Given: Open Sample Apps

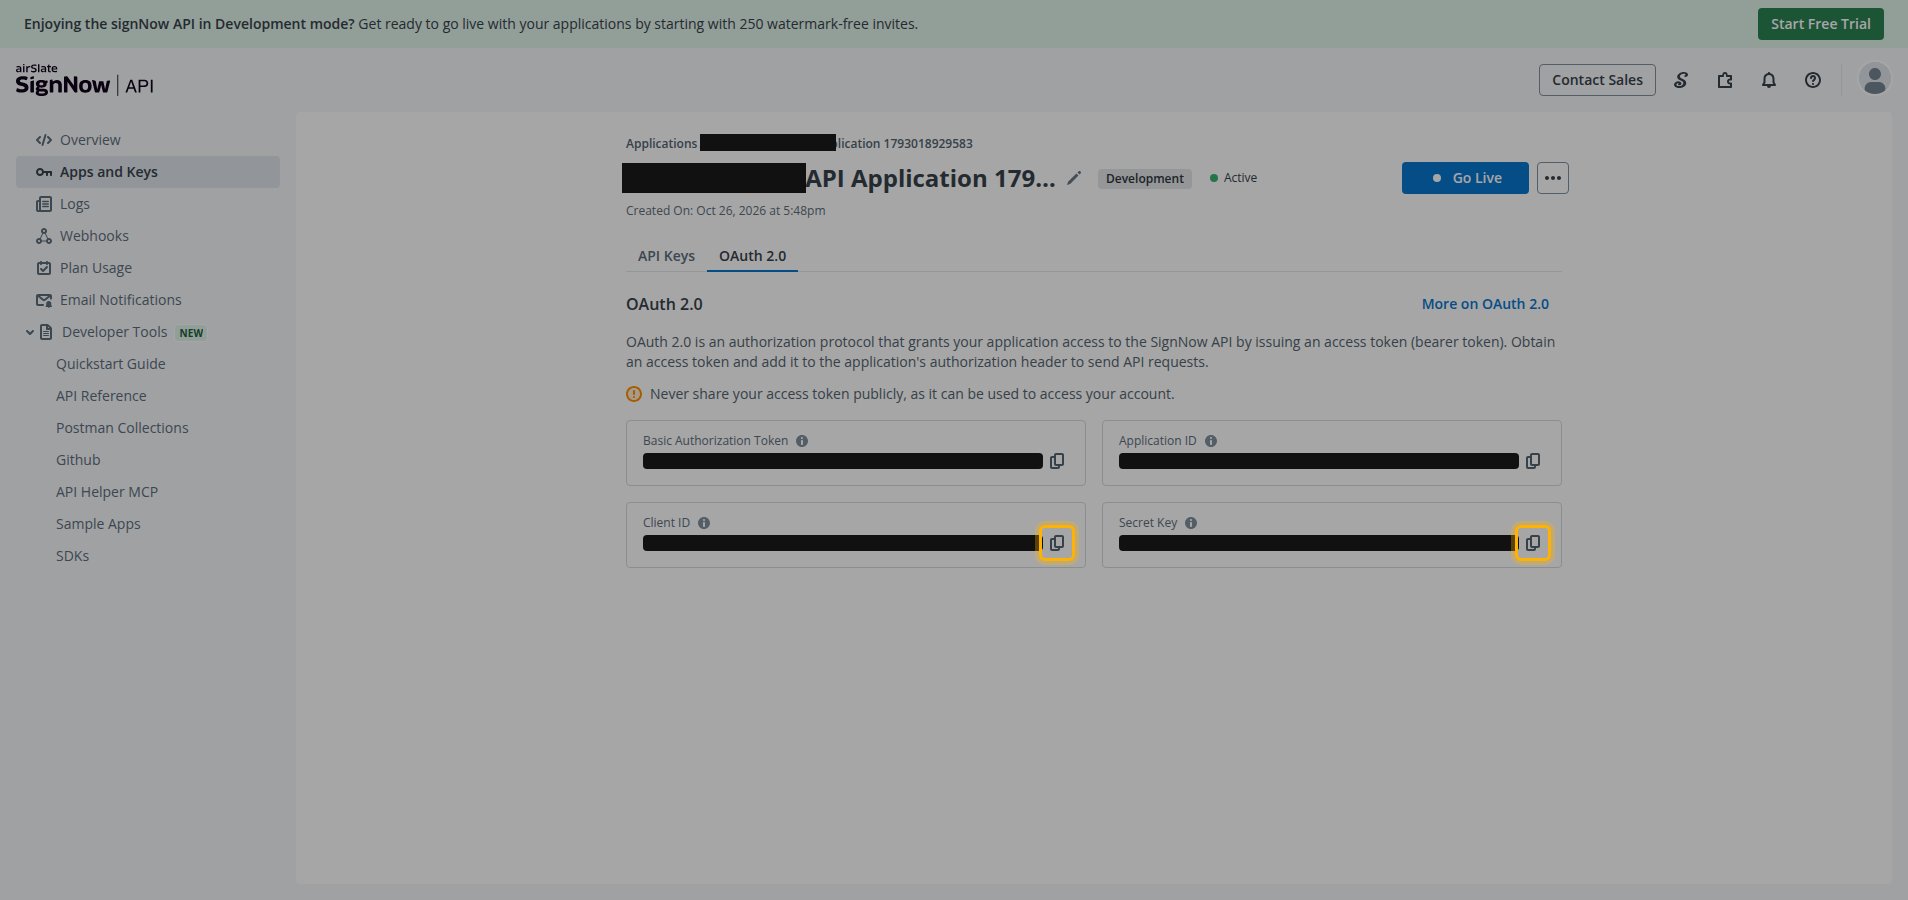Looking at the screenshot, I should (98, 524).
